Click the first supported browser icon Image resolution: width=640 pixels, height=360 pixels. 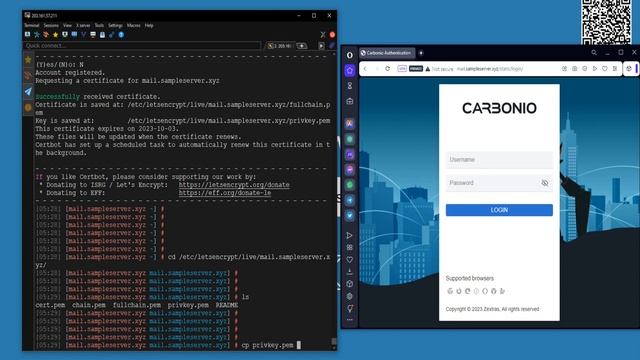click(450, 291)
